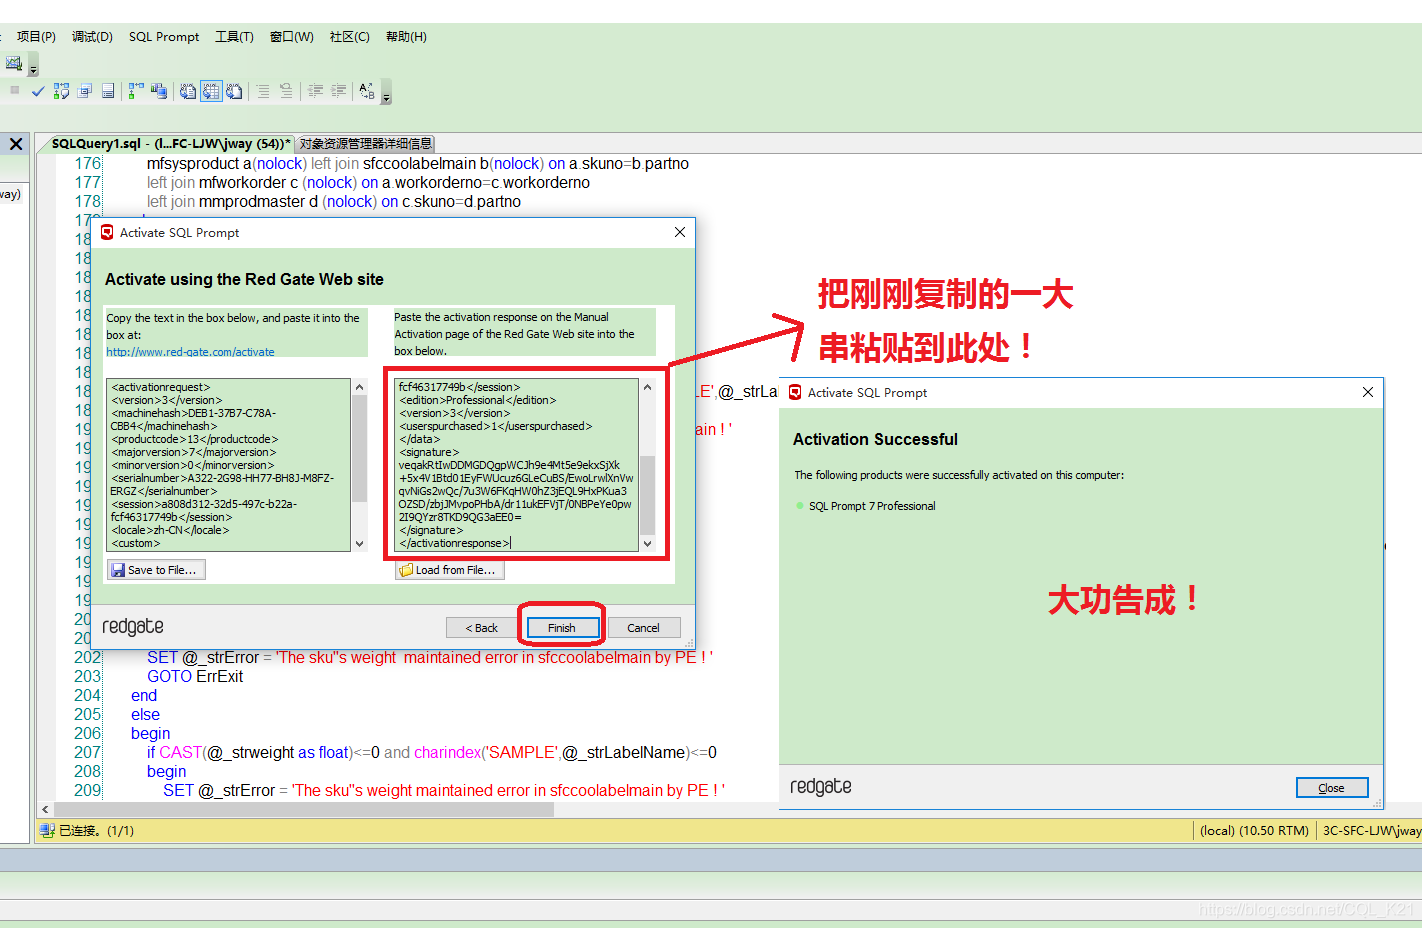Open the 项目(P) menu
The image size is (1422, 928).
[x=36, y=37]
